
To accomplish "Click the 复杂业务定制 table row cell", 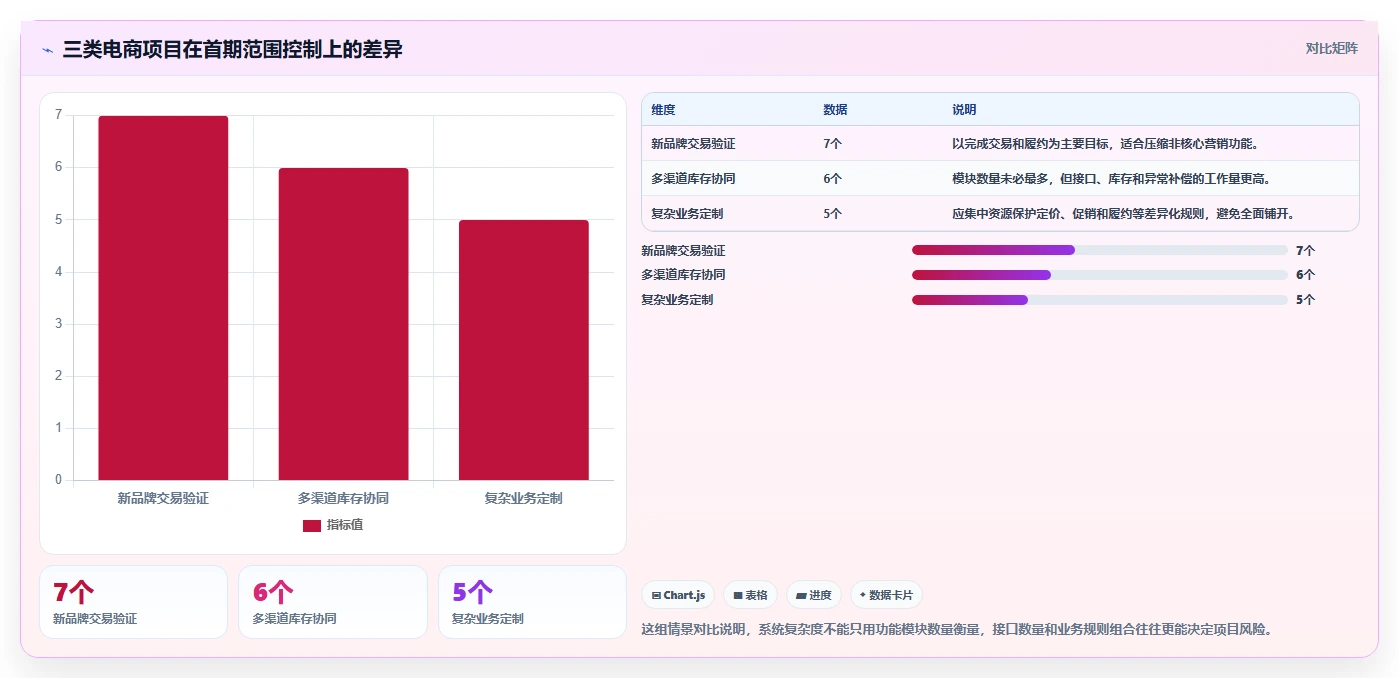I will click(687, 214).
